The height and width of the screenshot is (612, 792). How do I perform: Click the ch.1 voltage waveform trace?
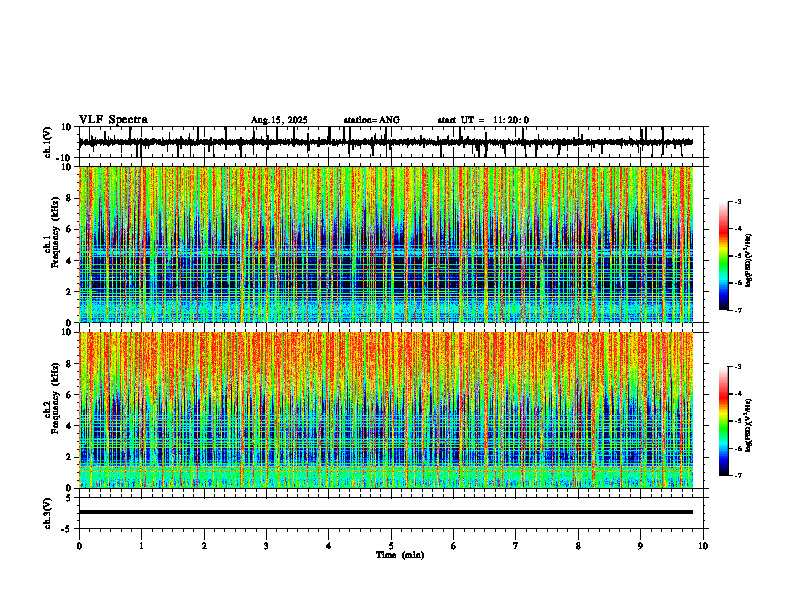pyautogui.click(x=386, y=142)
